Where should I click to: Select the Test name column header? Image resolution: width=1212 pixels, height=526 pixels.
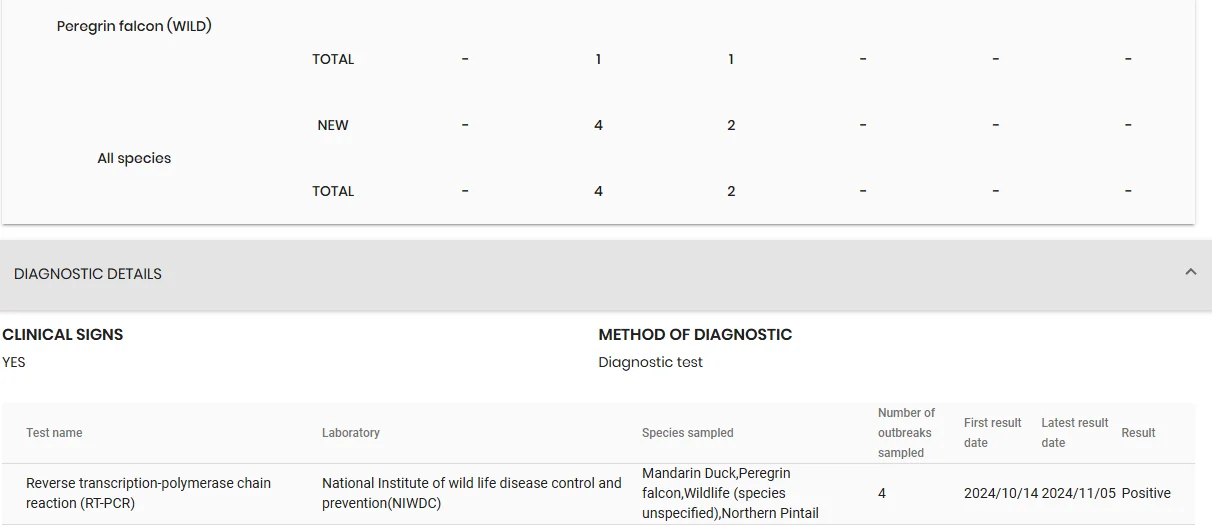tap(54, 433)
